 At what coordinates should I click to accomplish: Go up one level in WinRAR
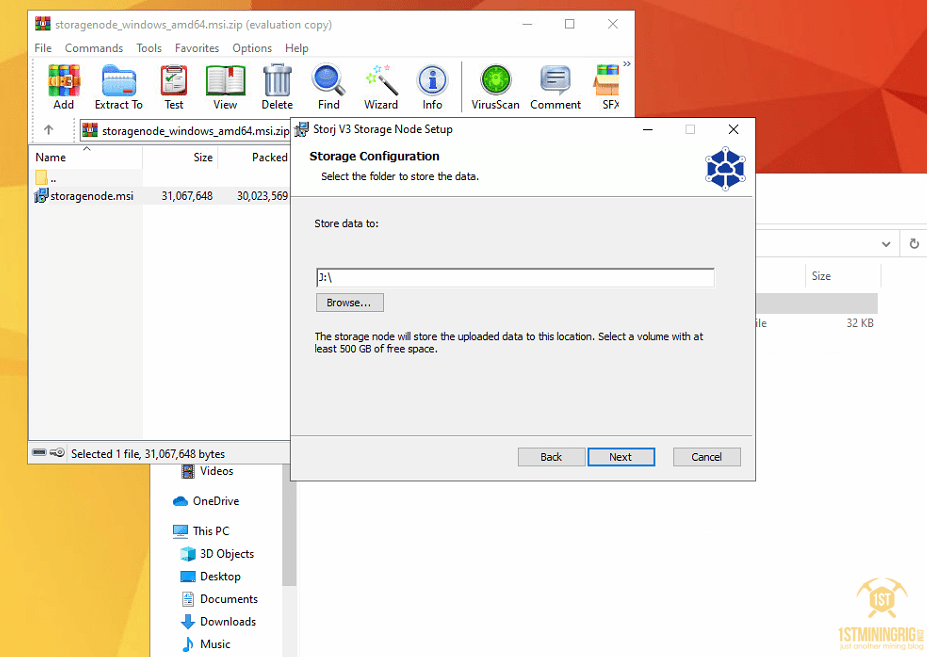click(48, 130)
